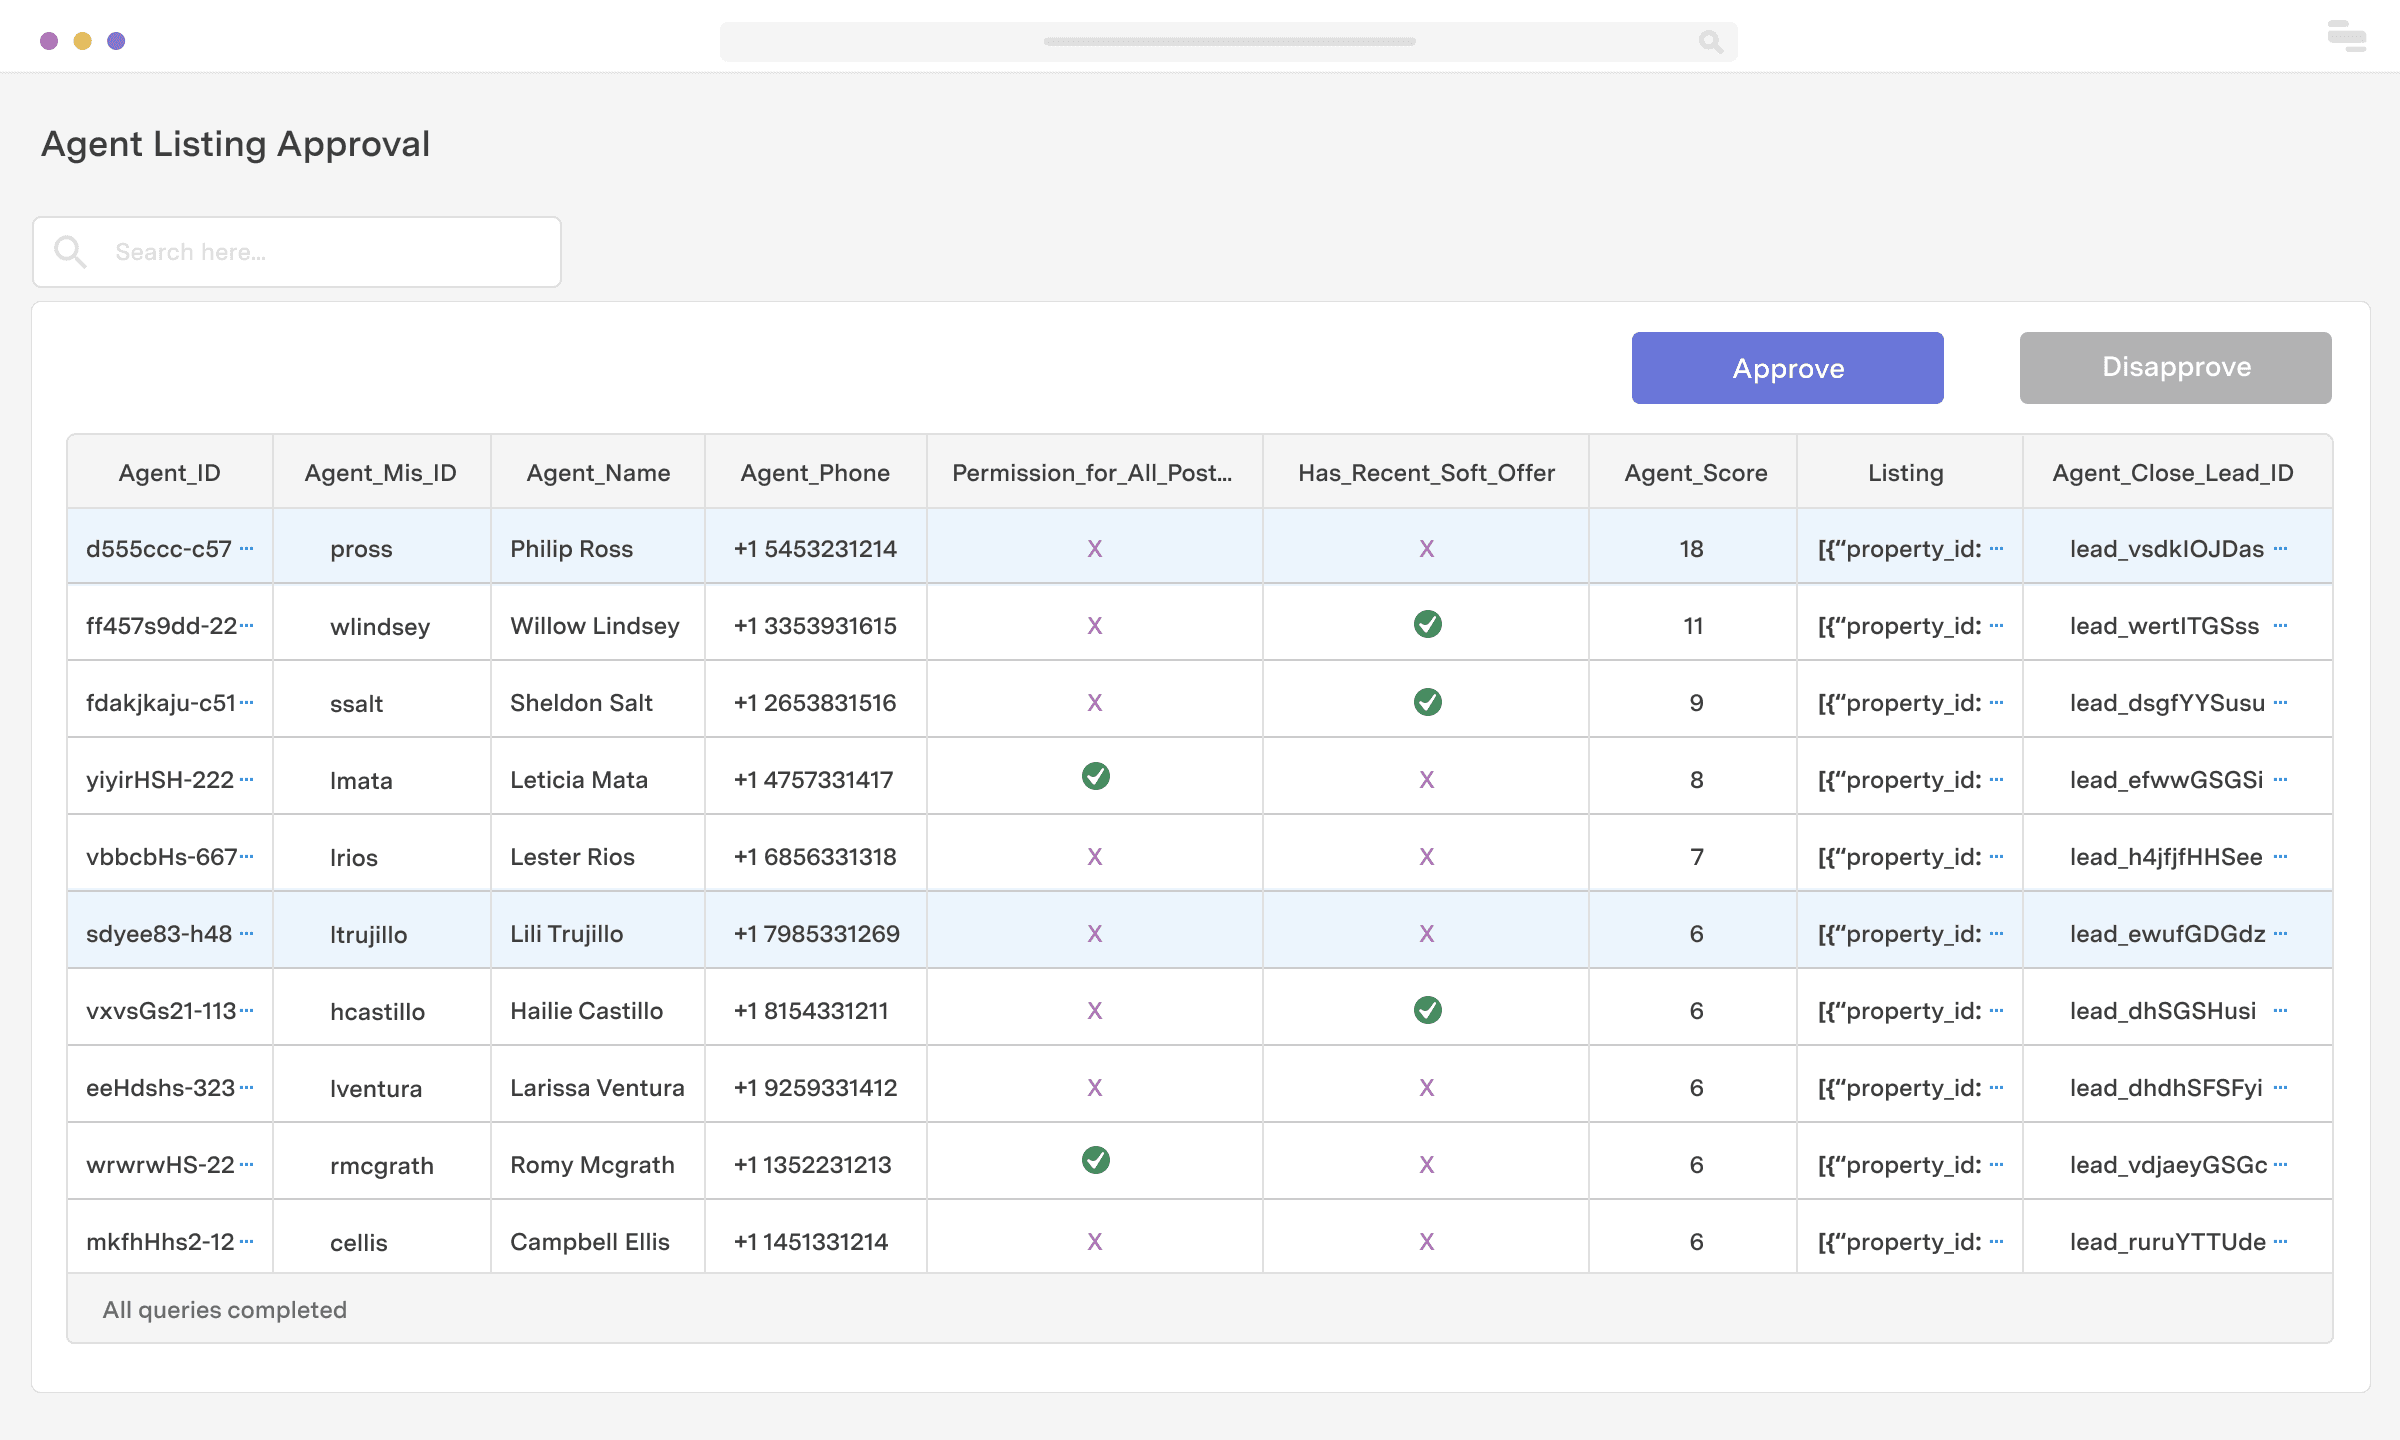
Task: Click the purple dot in window controls
Action: pyautogui.click(x=49, y=41)
